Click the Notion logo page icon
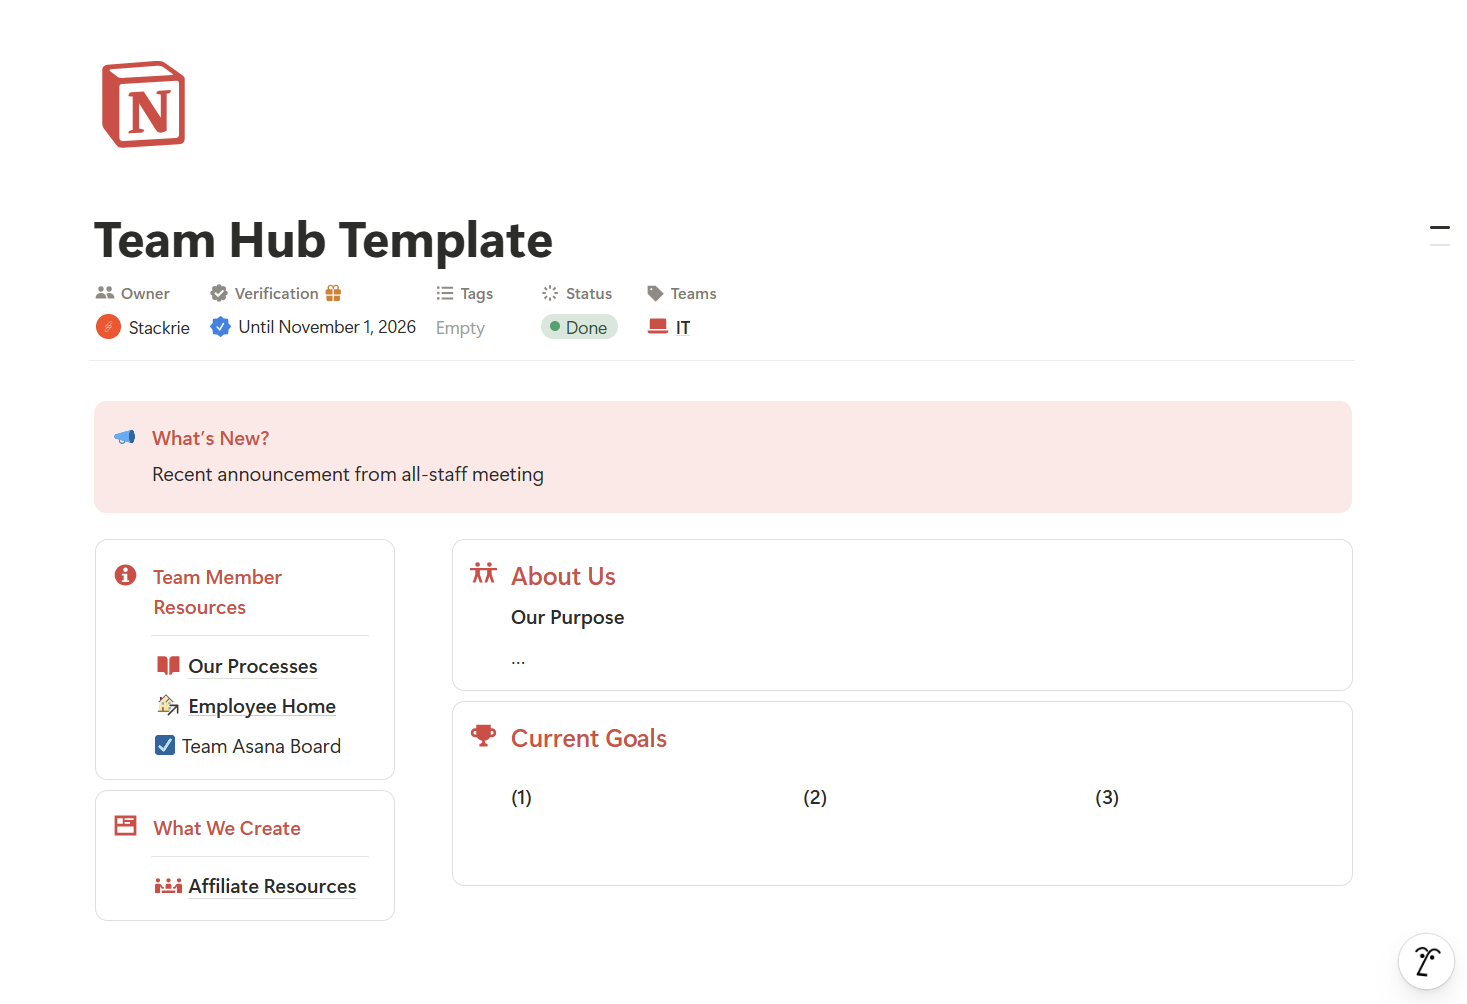1467x1004 pixels. [143, 104]
